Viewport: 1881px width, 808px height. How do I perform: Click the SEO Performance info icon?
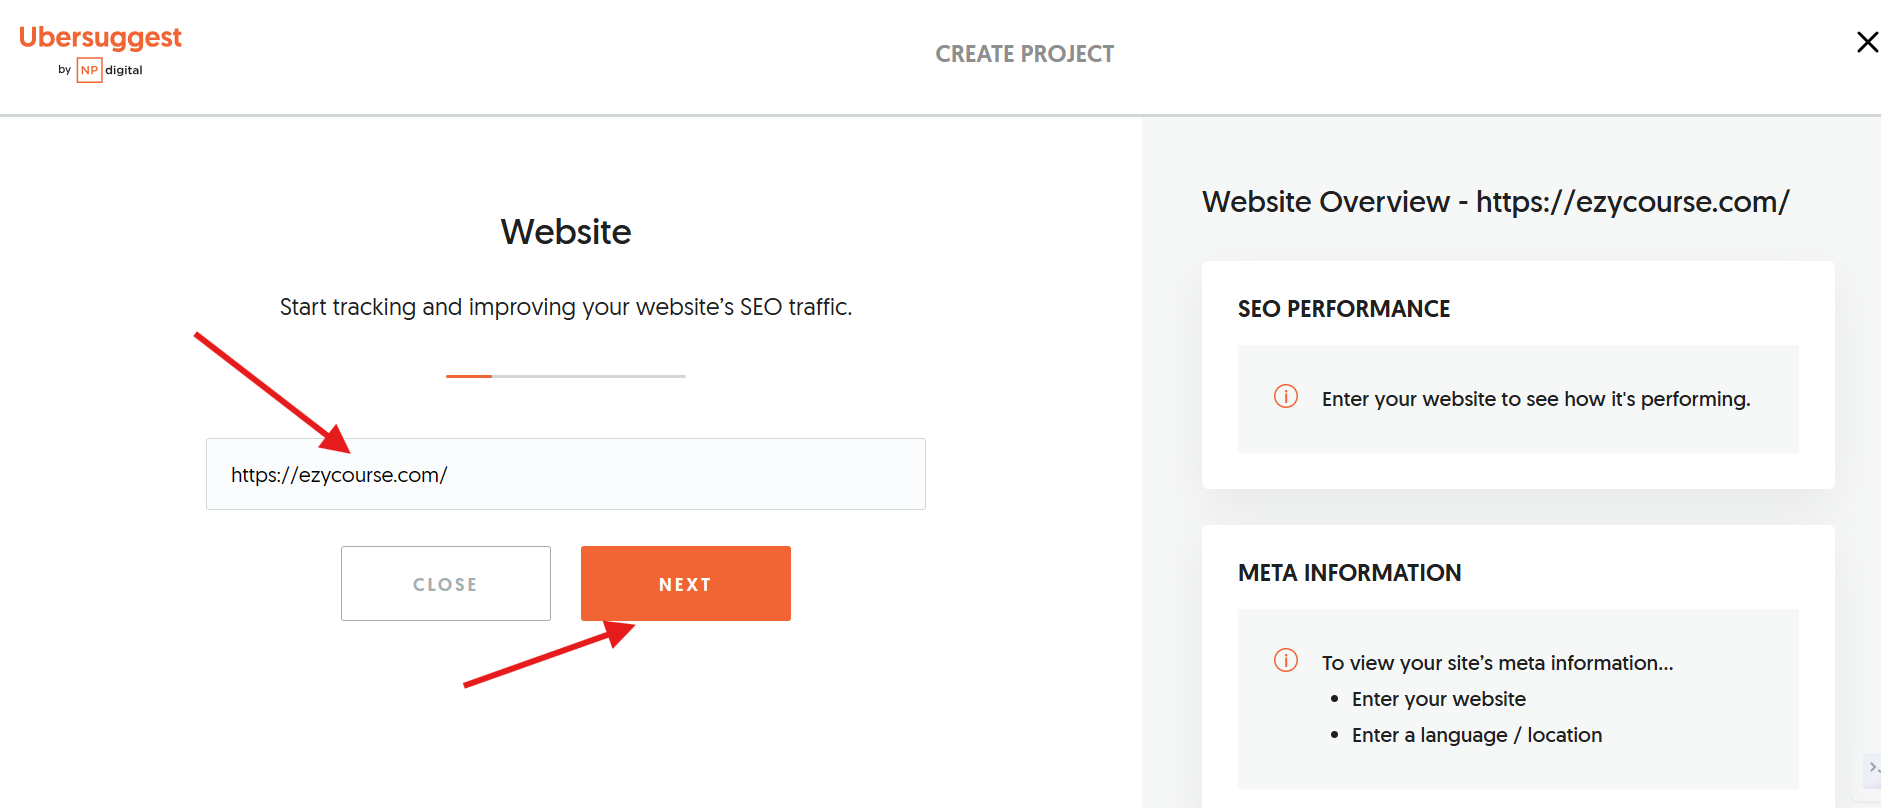coord(1286,397)
